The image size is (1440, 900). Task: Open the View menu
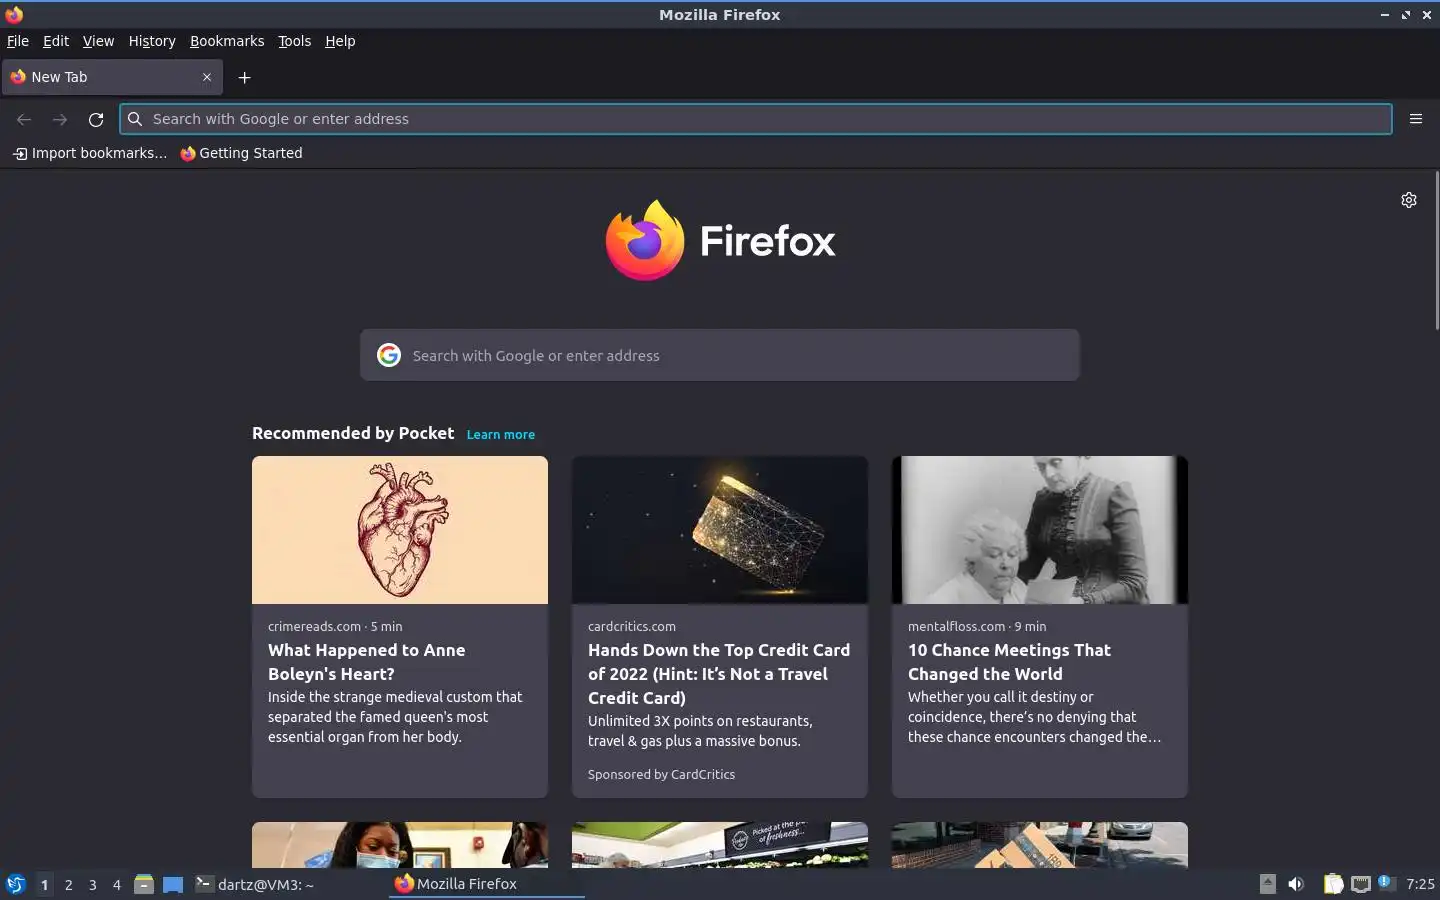coord(98,41)
